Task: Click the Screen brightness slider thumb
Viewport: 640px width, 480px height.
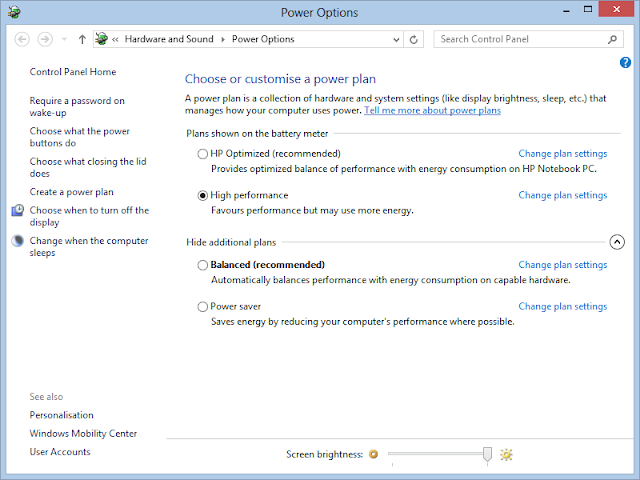Action: [x=487, y=454]
